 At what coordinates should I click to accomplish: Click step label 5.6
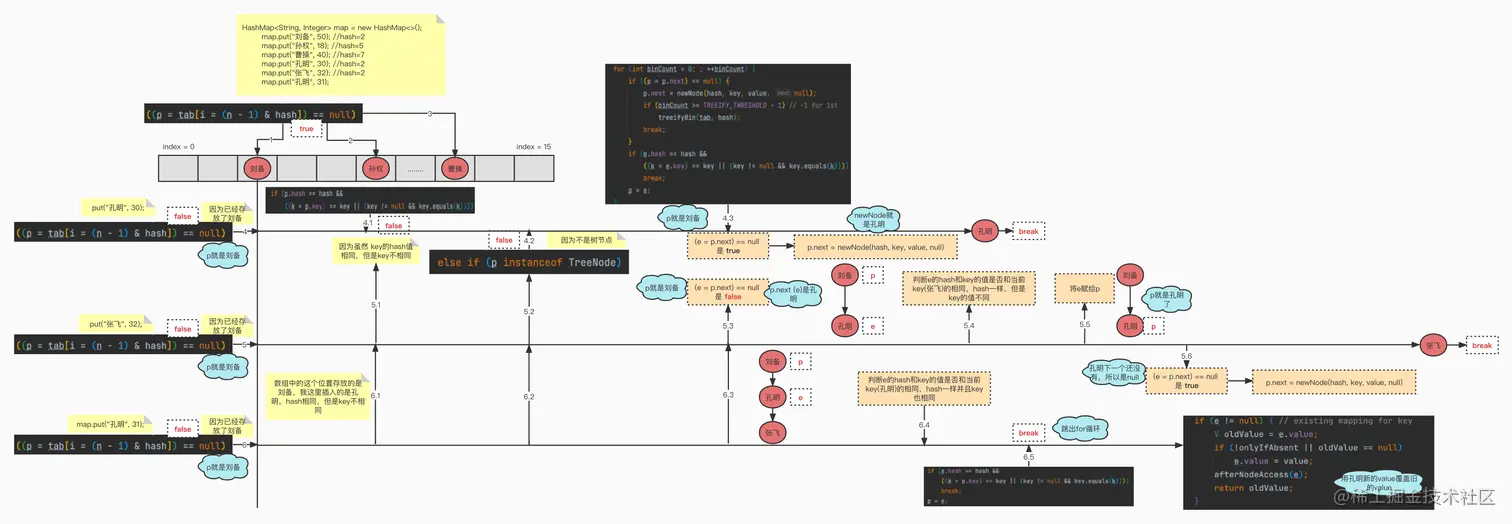pyautogui.click(x=1186, y=357)
